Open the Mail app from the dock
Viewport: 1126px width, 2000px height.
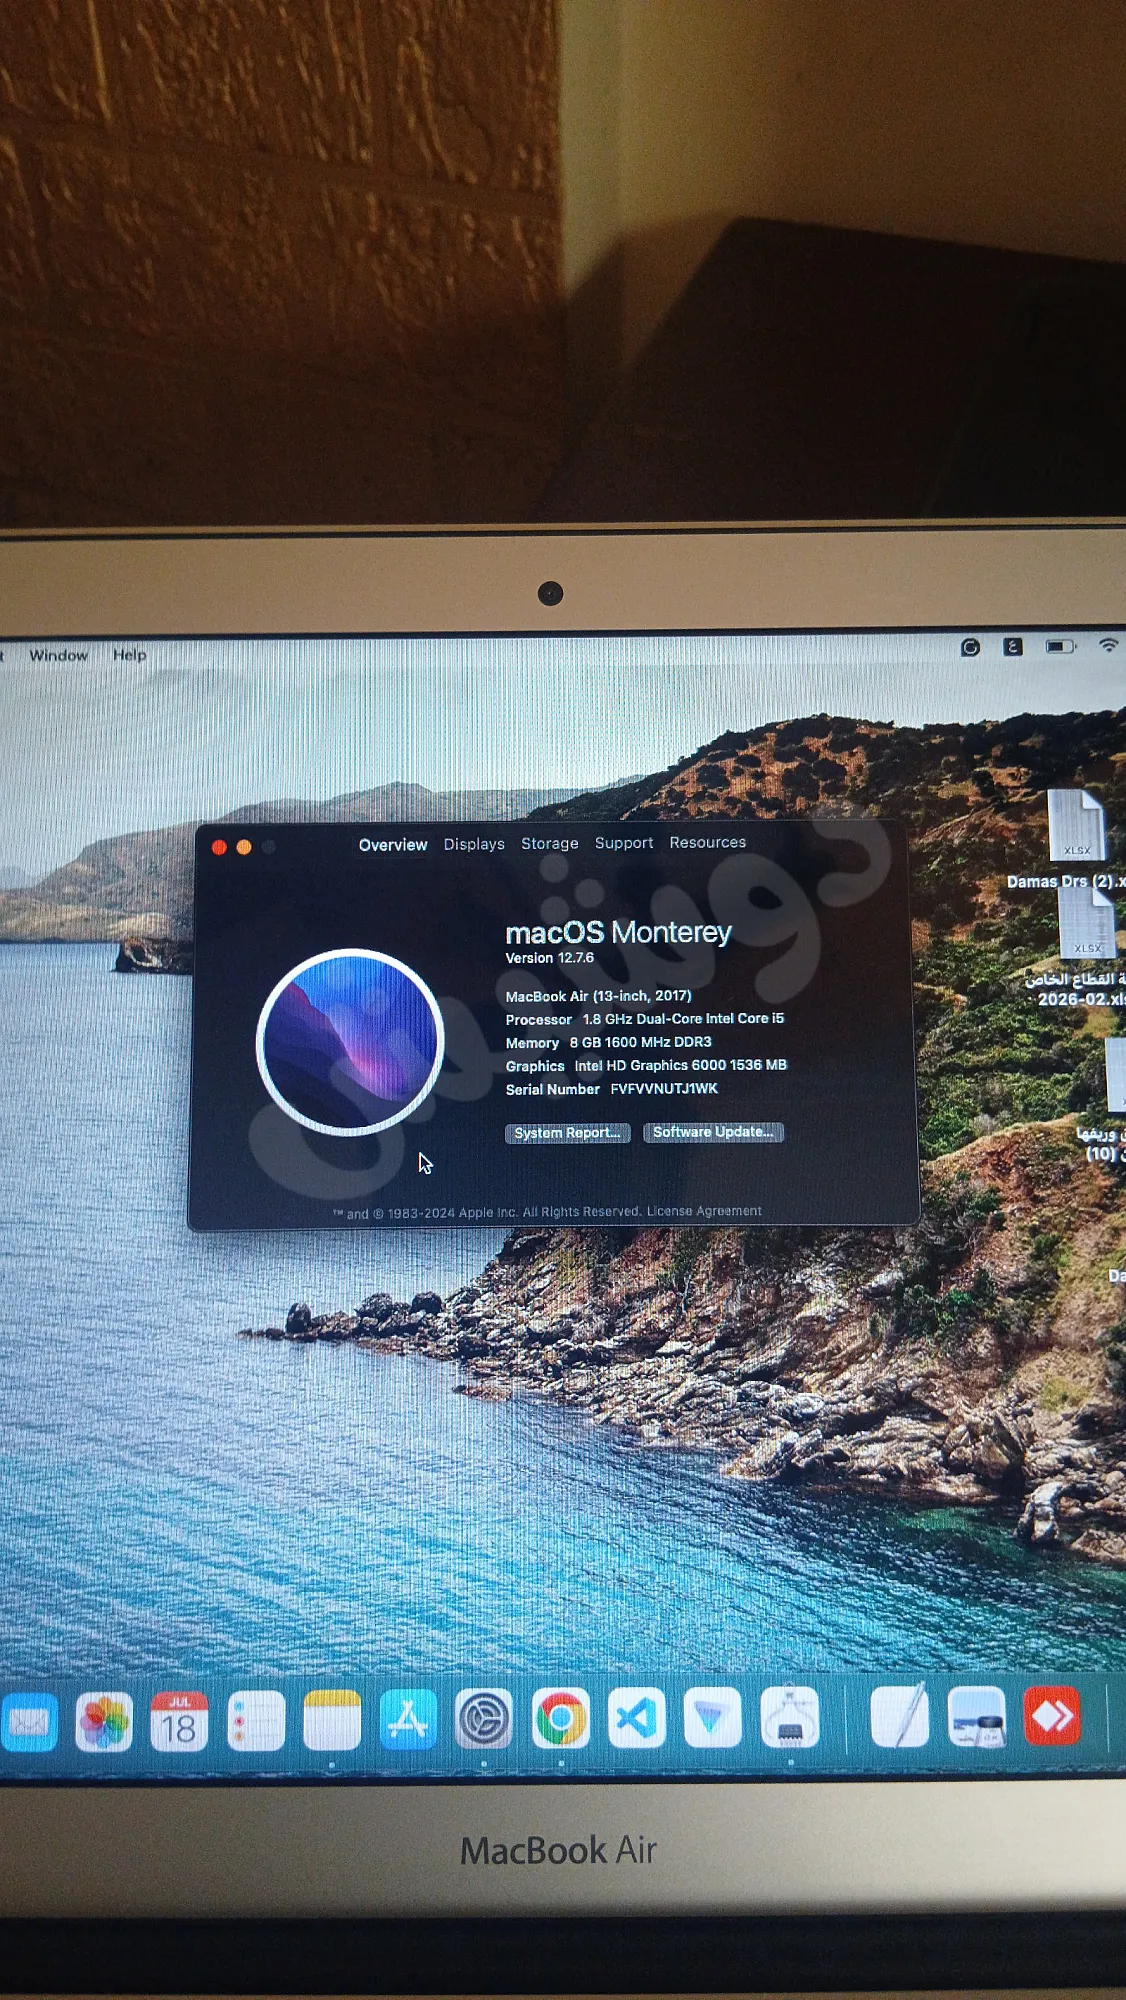pos(29,1722)
